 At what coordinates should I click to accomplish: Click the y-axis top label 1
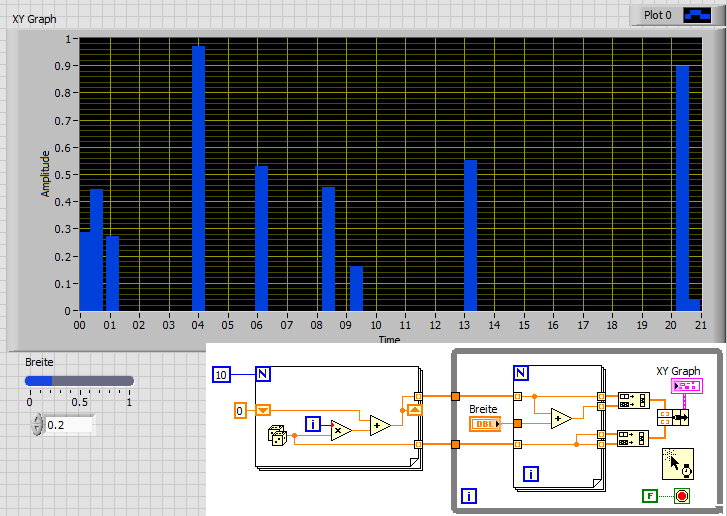coord(68,39)
